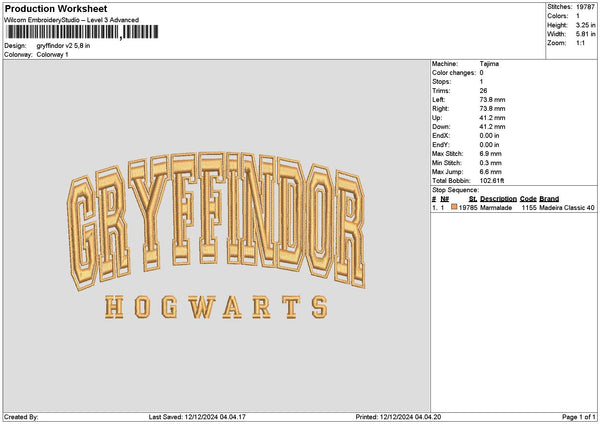
Task: Click the Machine value Tajima
Action: point(489,64)
